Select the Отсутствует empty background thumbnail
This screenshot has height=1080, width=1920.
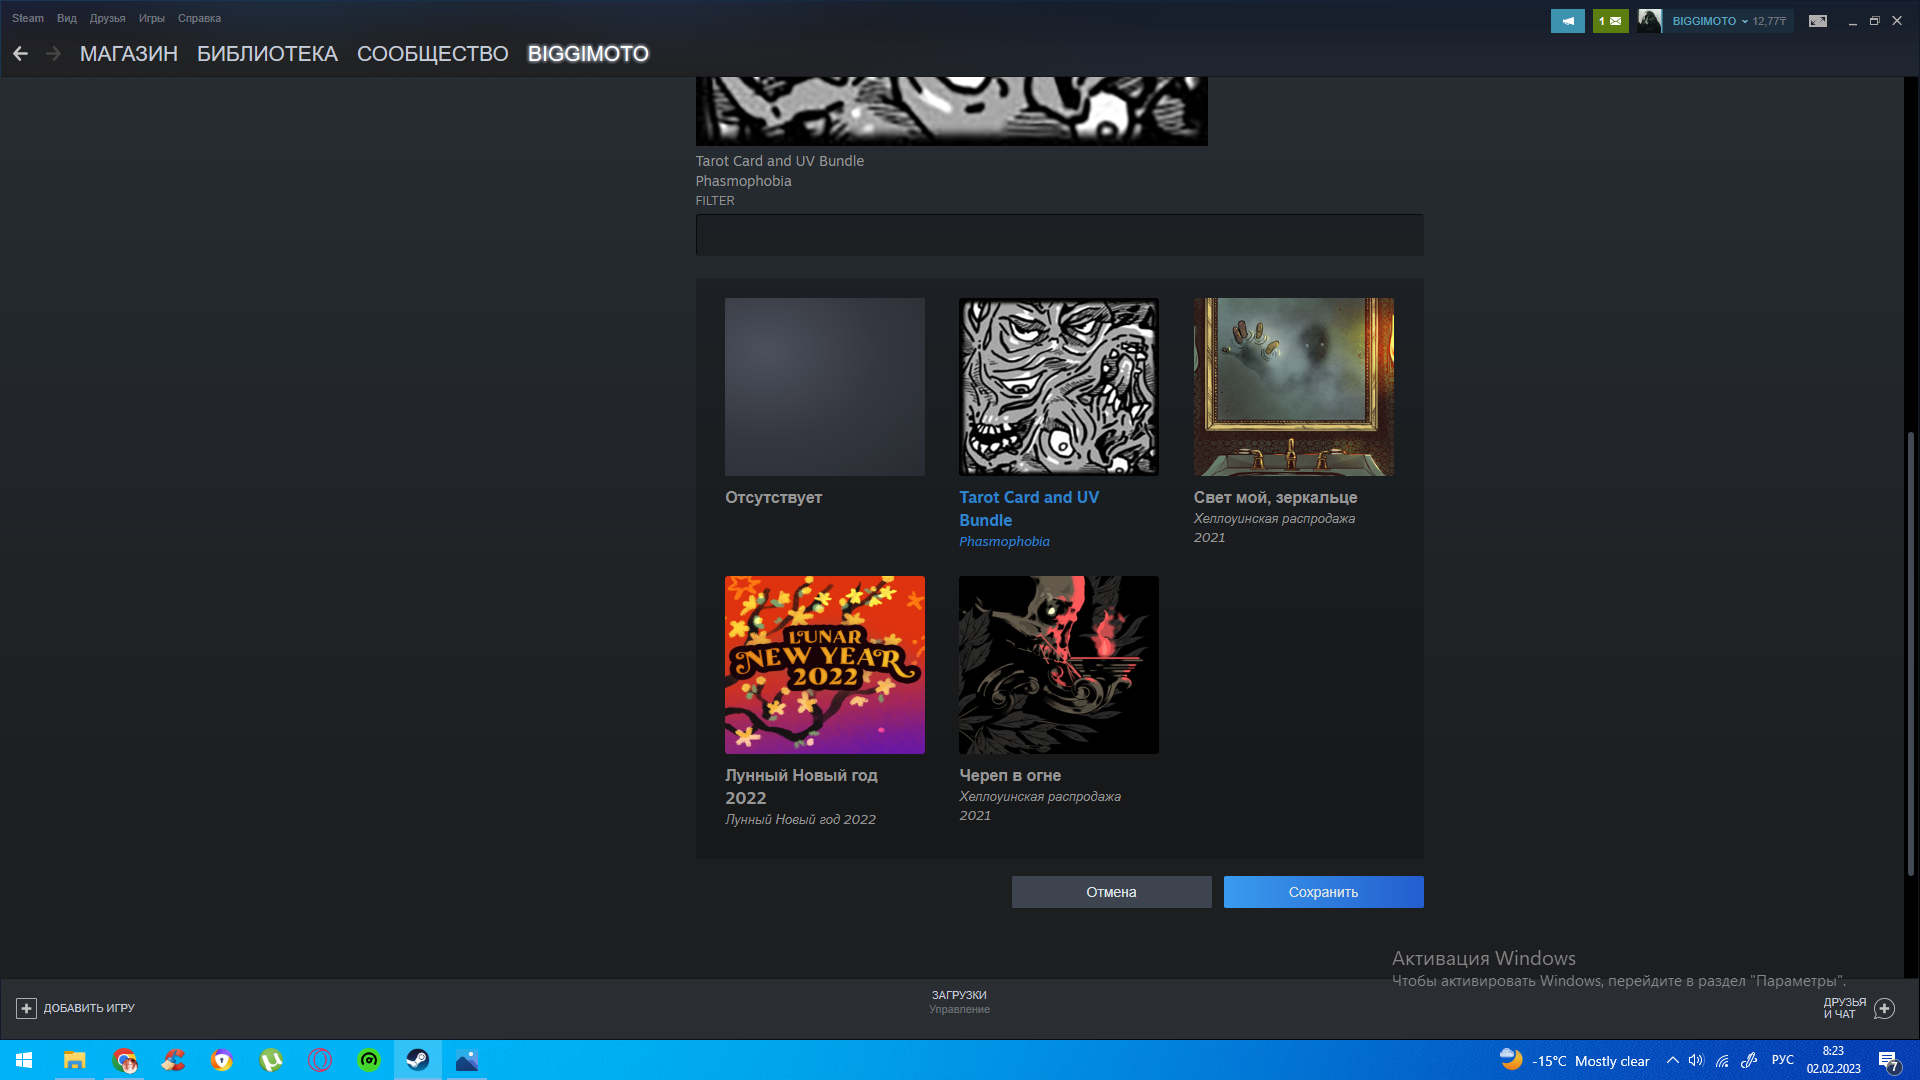pyautogui.click(x=824, y=387)
